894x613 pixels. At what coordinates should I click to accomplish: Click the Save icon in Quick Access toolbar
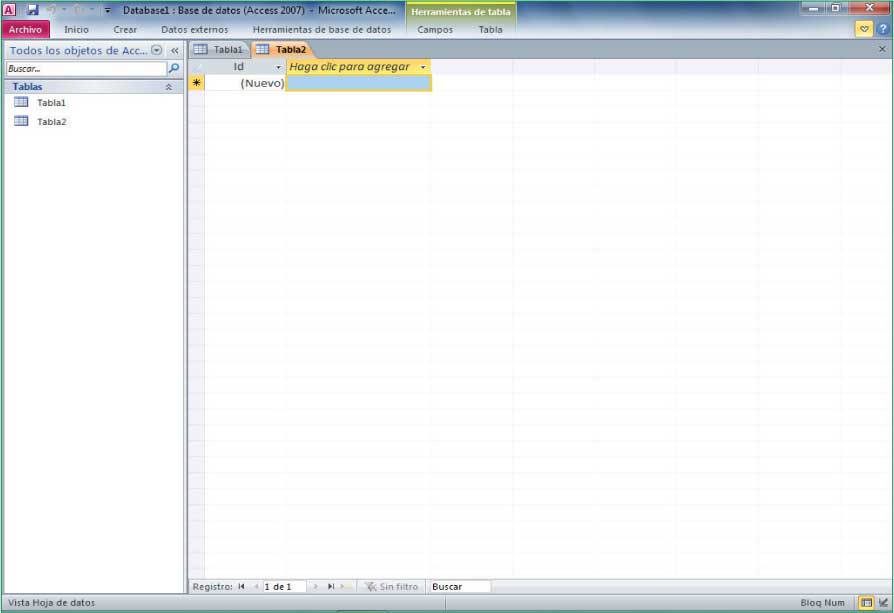pos(32,9)
